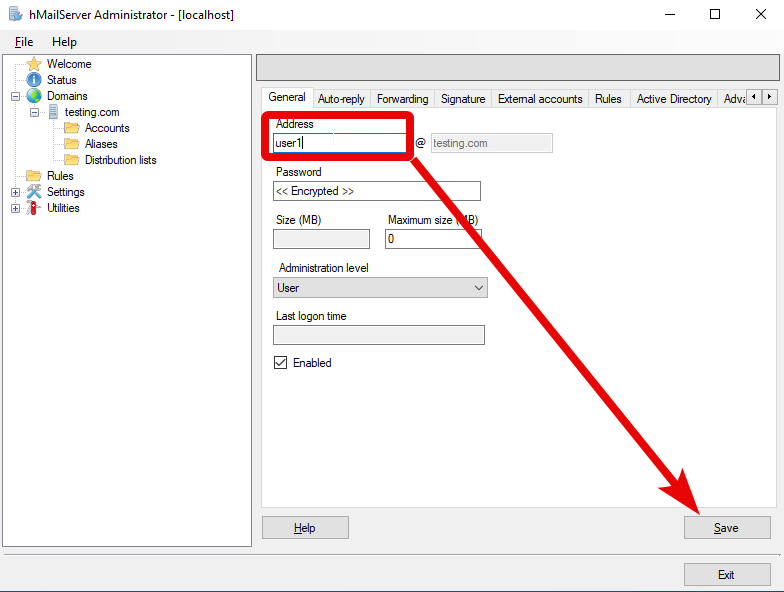Click the Maximum size input field
Screen dimensions: 784x592
pos(434,239)
